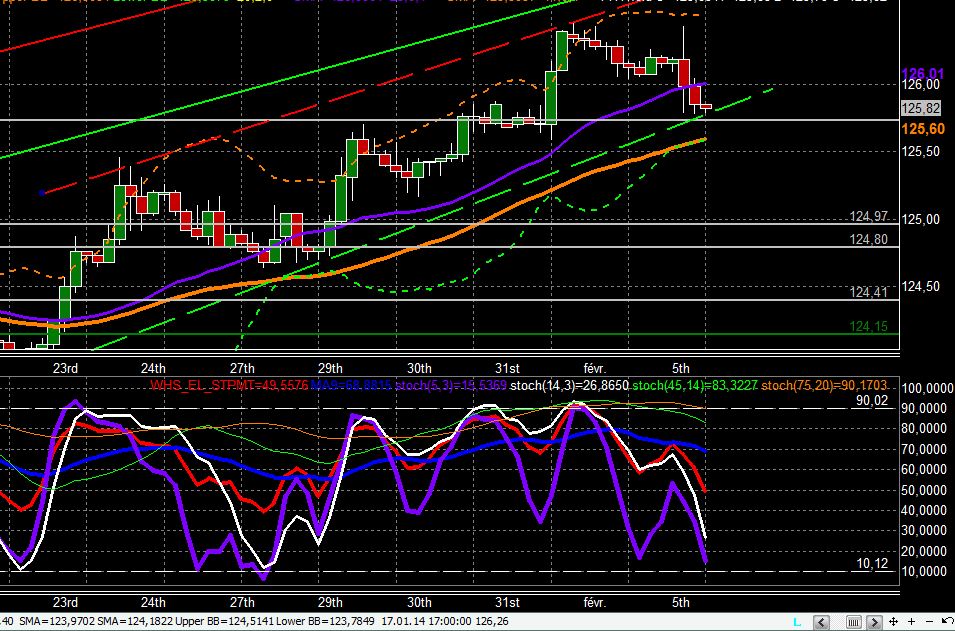Click 31st on the stochastic panel date axis
The height and width of the screenshot is (631, 955).
coord(507,602)
